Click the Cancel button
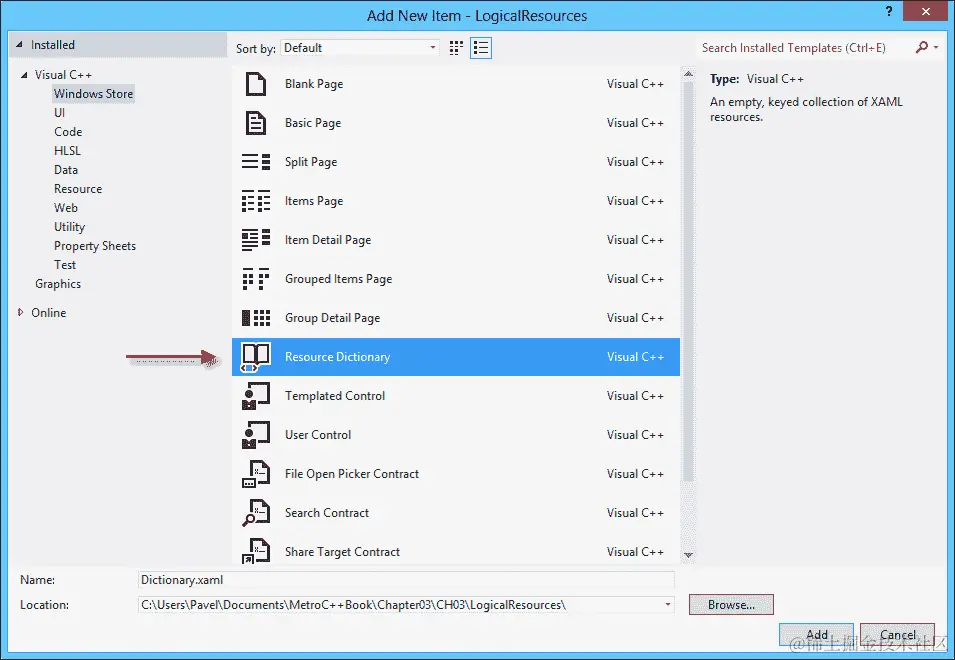This screenshot has height=660, width=955. [x=897, y=634]
